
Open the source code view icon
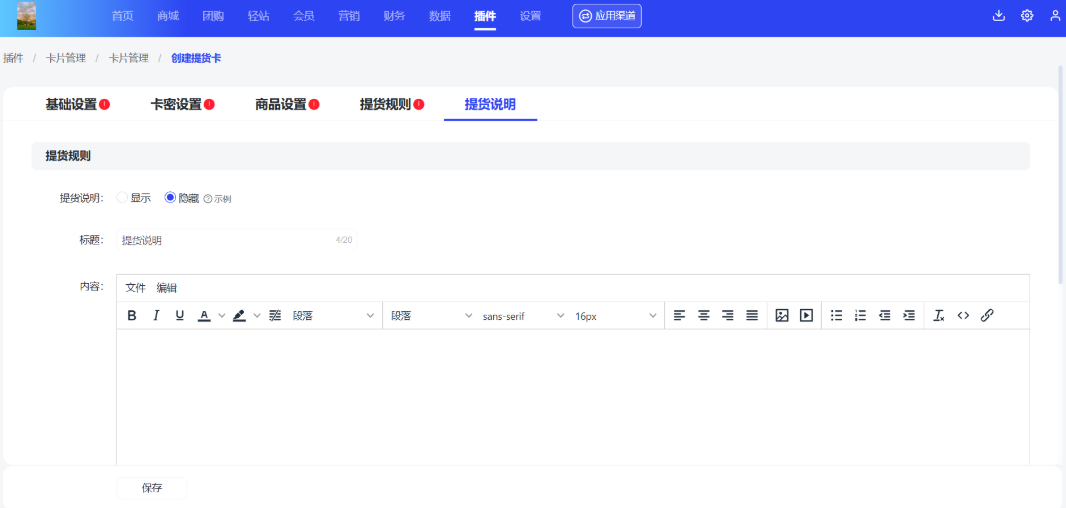coord(963,316)
